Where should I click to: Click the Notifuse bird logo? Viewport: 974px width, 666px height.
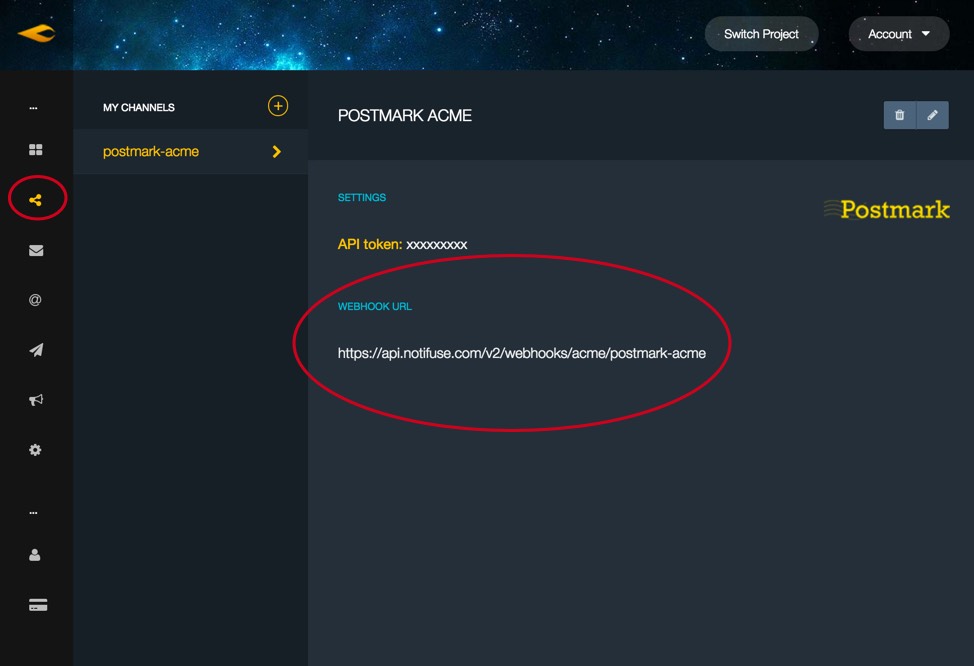click(37, 33)
